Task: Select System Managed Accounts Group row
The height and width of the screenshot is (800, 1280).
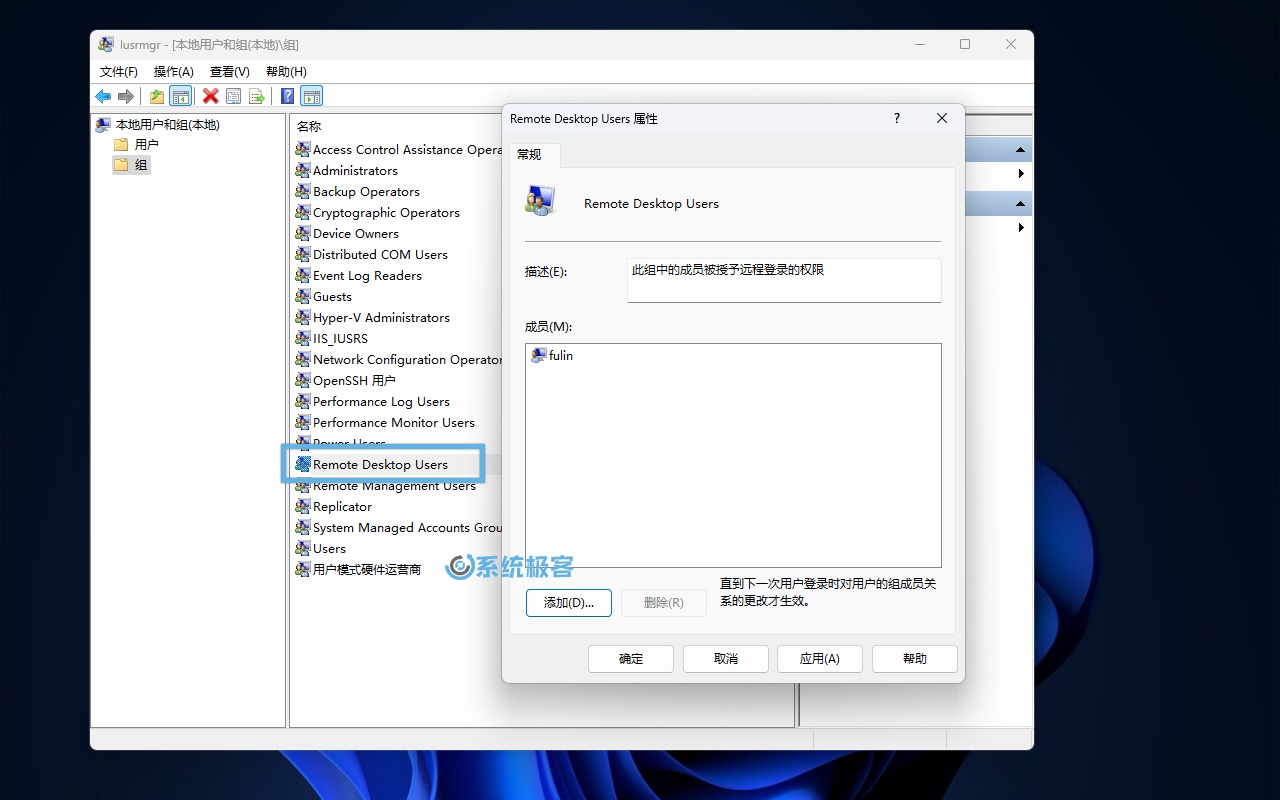Action: click(x=398, y=527)
